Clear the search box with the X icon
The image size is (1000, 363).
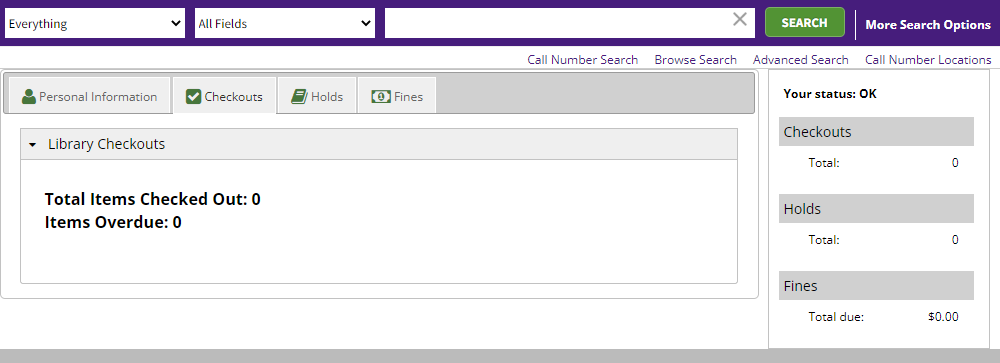(x=740, y=20)
